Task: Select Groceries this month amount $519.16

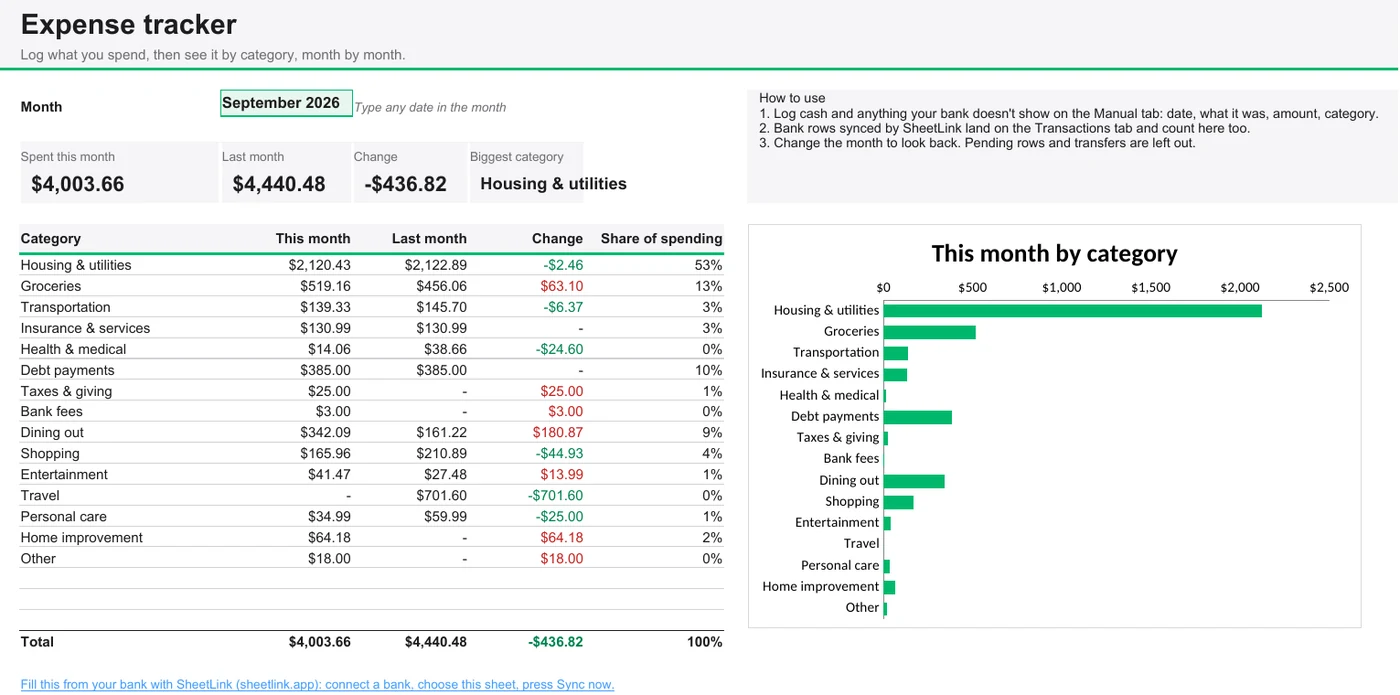Action: click(x=325, y=286)
